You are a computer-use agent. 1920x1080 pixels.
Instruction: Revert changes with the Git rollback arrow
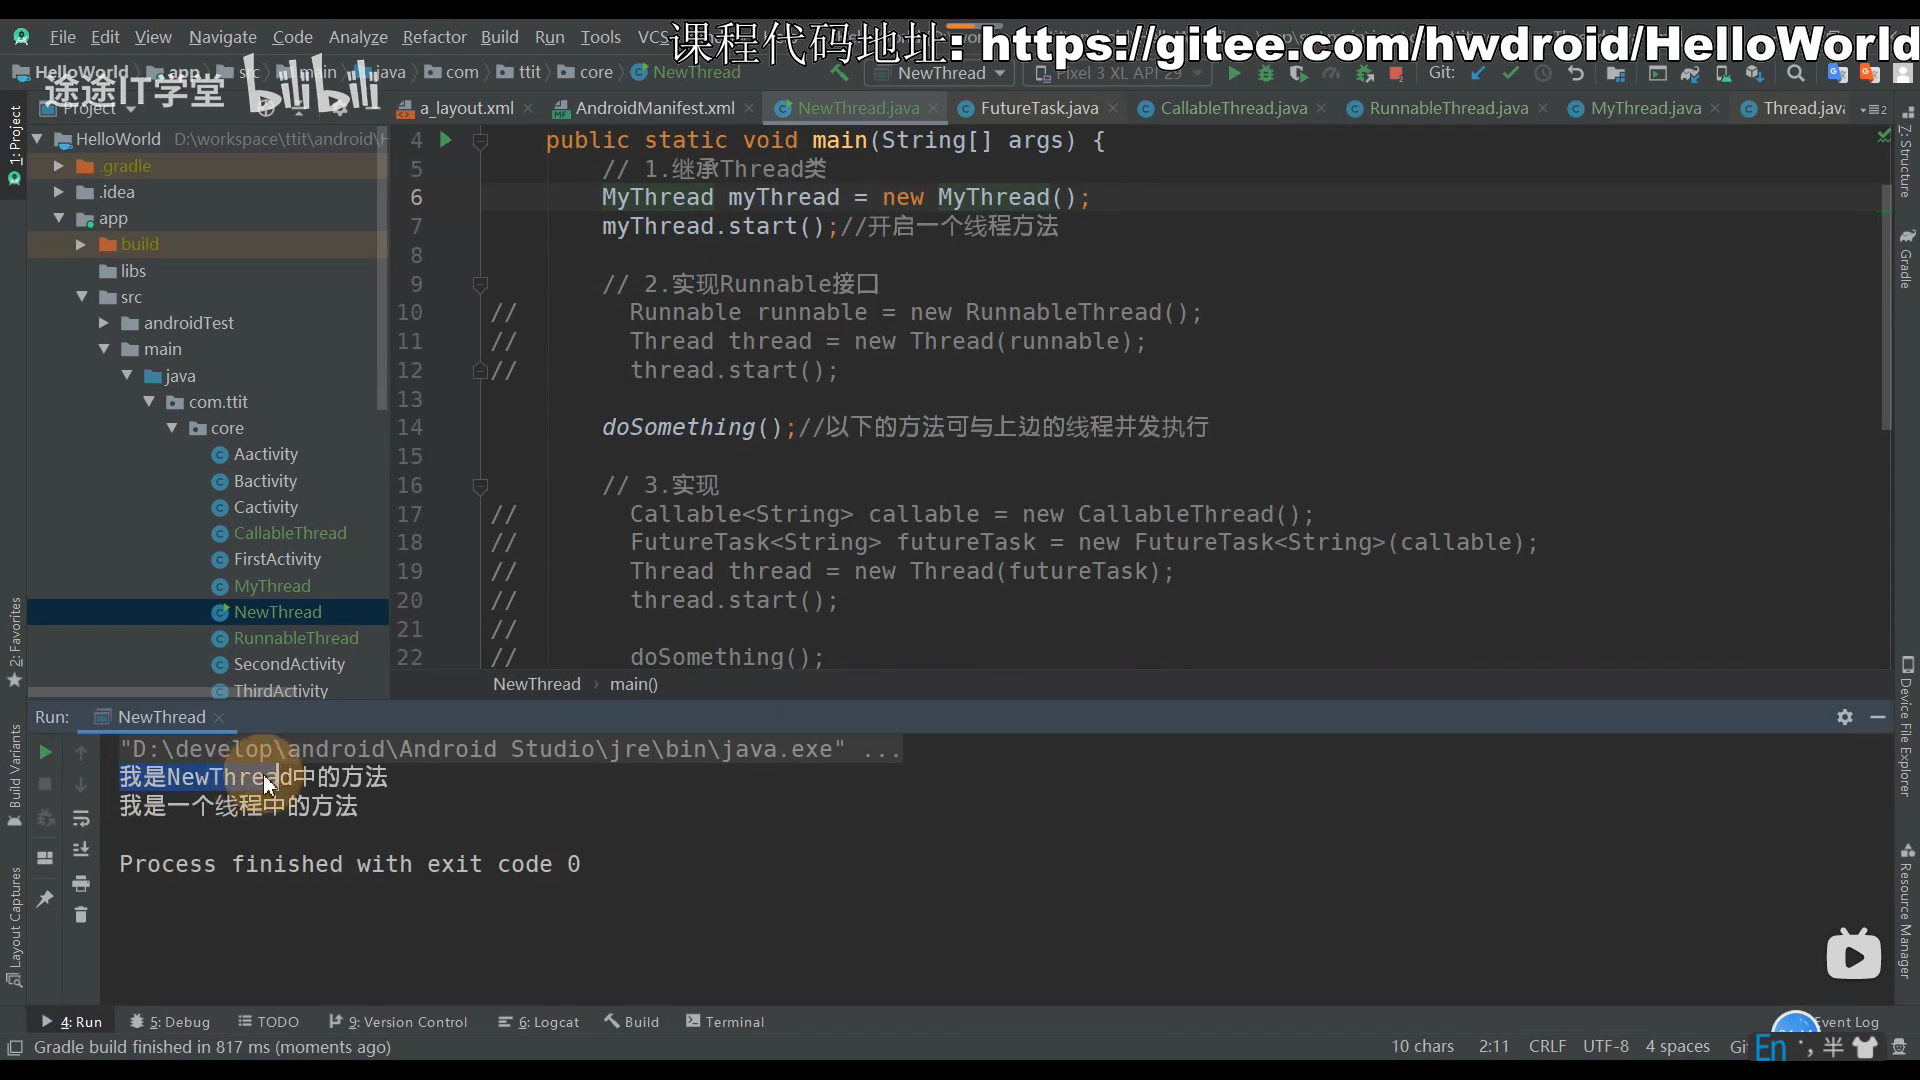(1576, 73)
